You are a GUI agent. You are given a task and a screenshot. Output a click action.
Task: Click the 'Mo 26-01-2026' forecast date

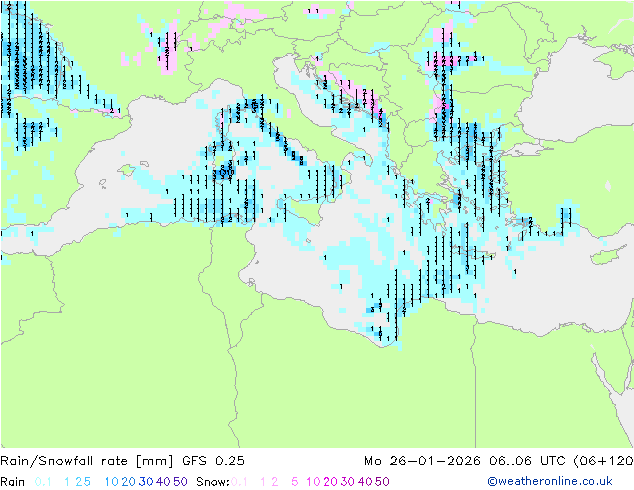422,461
